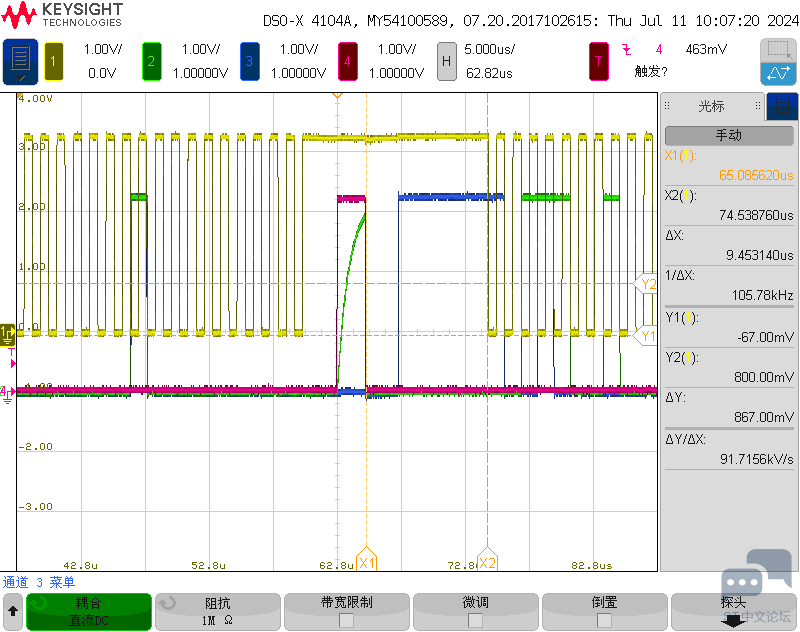This screenshot has width=800, height=632.
Task: Open horizontal H timebase badge
Action: [446, 62]
